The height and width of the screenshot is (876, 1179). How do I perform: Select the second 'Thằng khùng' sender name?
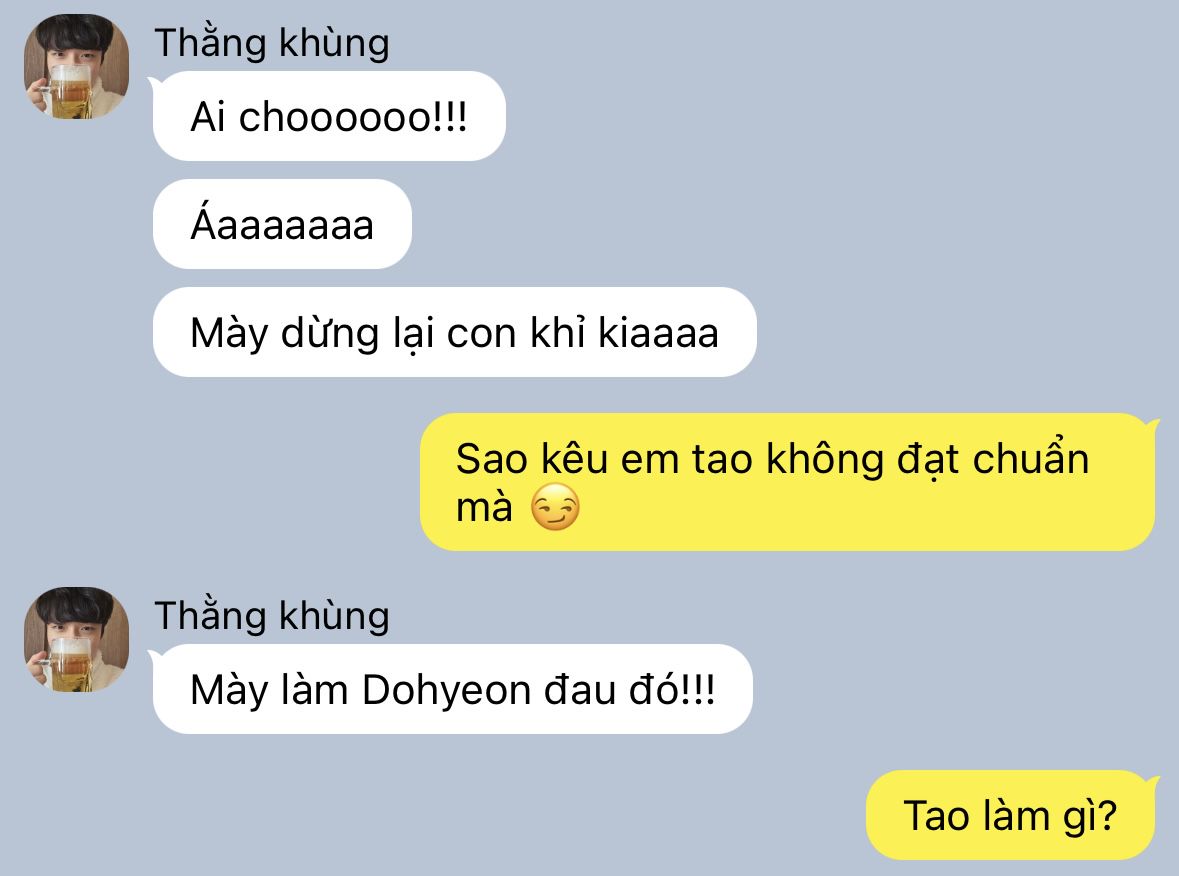coord(272,615)
